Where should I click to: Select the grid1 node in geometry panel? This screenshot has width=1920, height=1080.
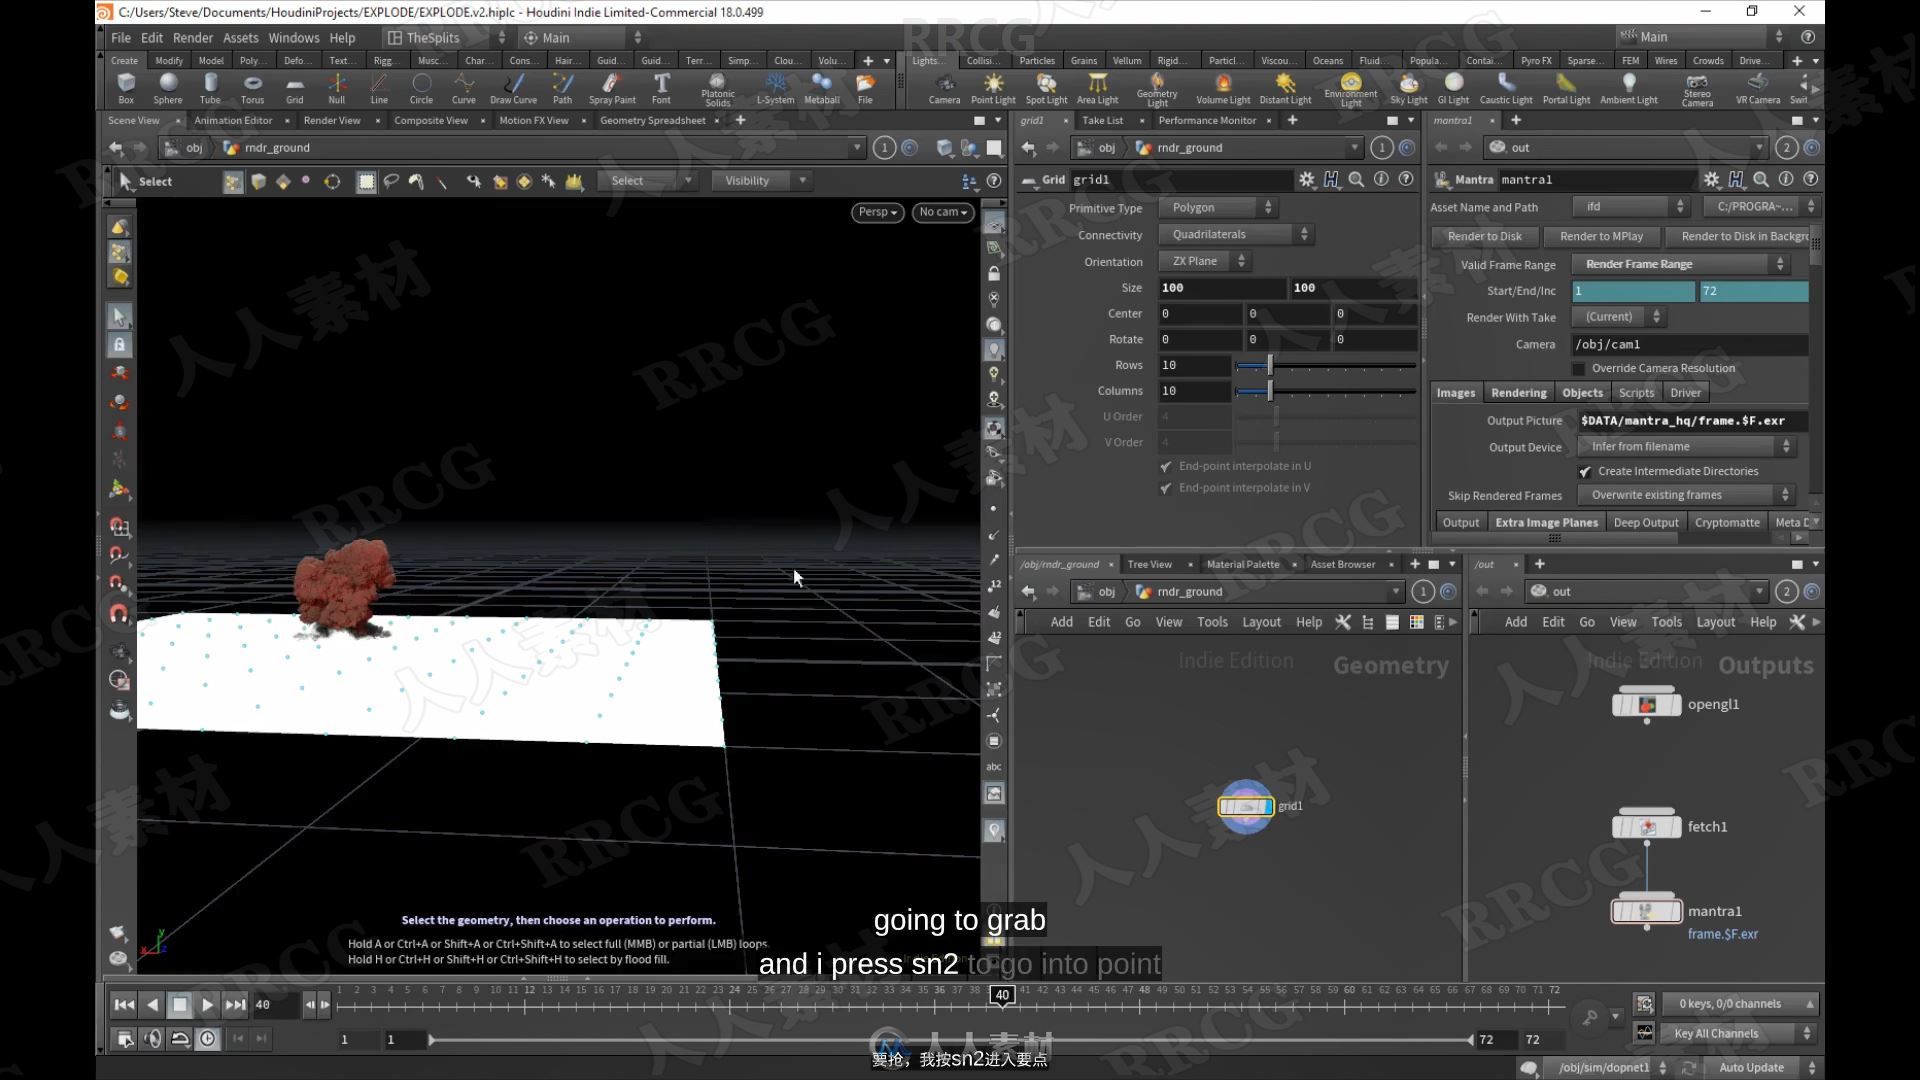1245,804
